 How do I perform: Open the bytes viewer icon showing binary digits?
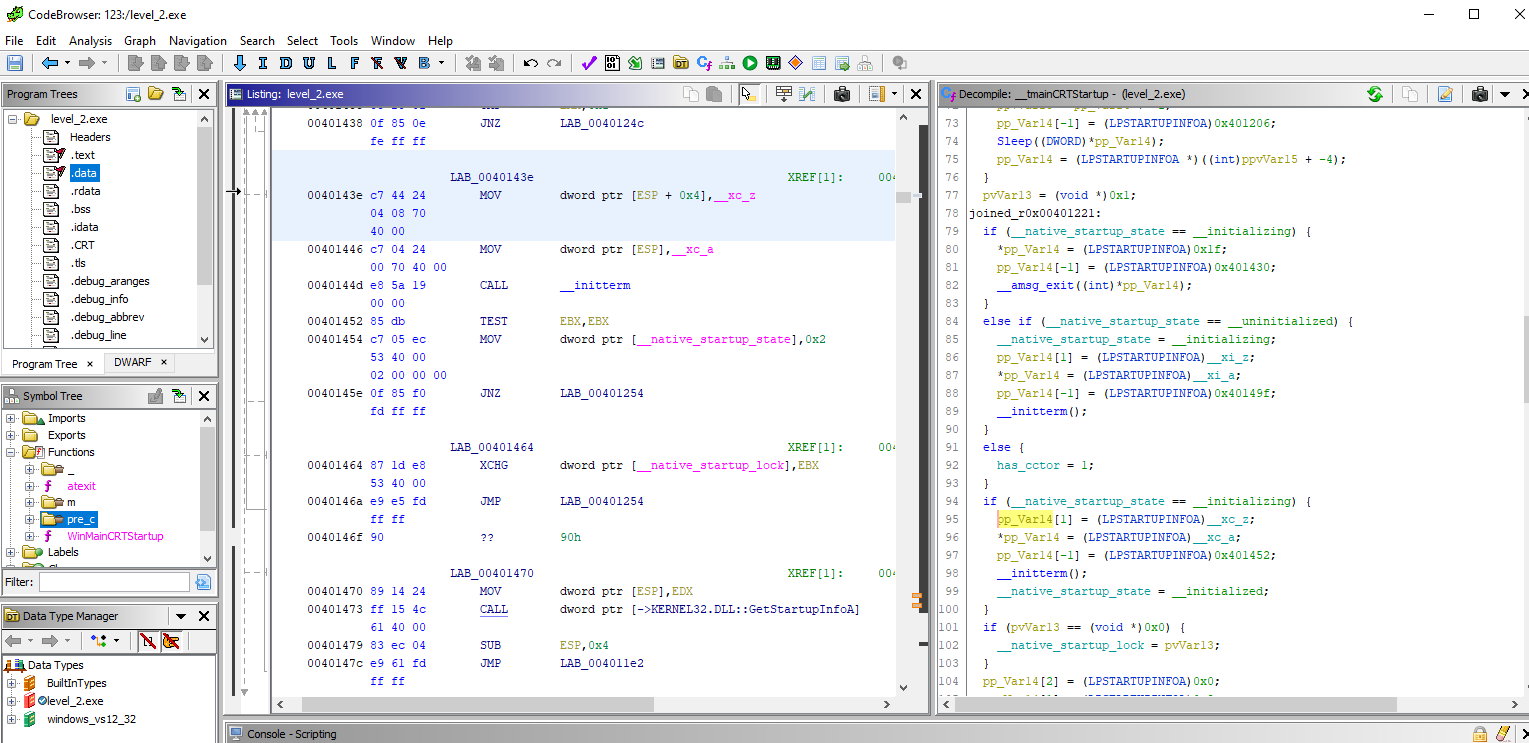(x=612, y=63)
